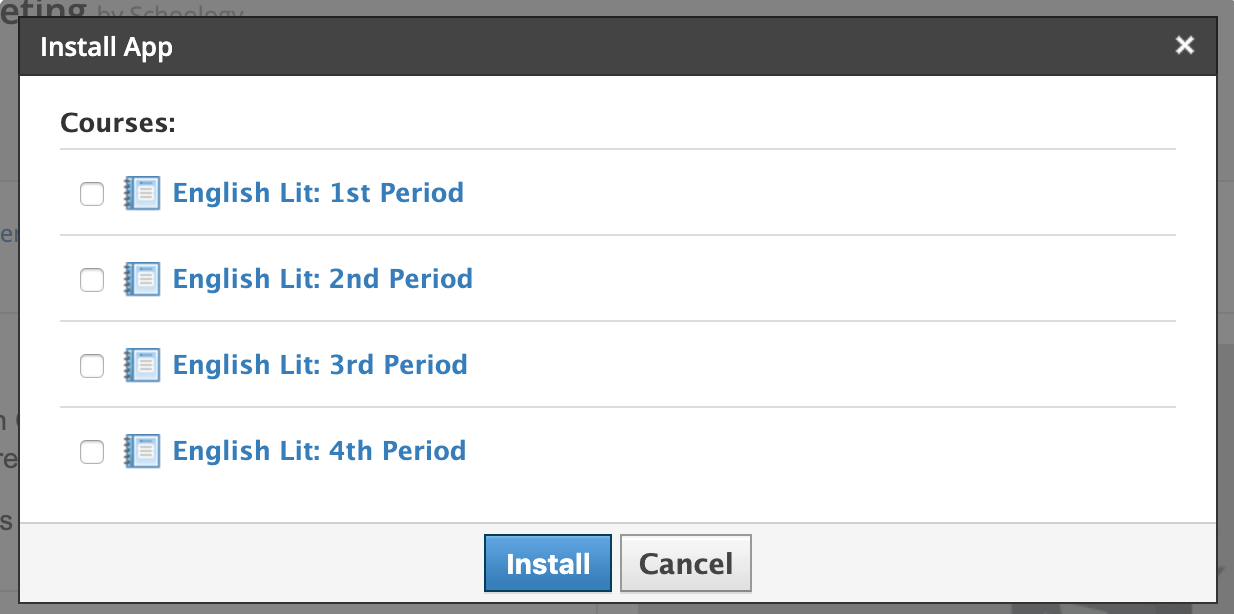The image size is (1234, 614).
Task: Select the English Lit: 3rd Period link
Action: coord(320,365)
